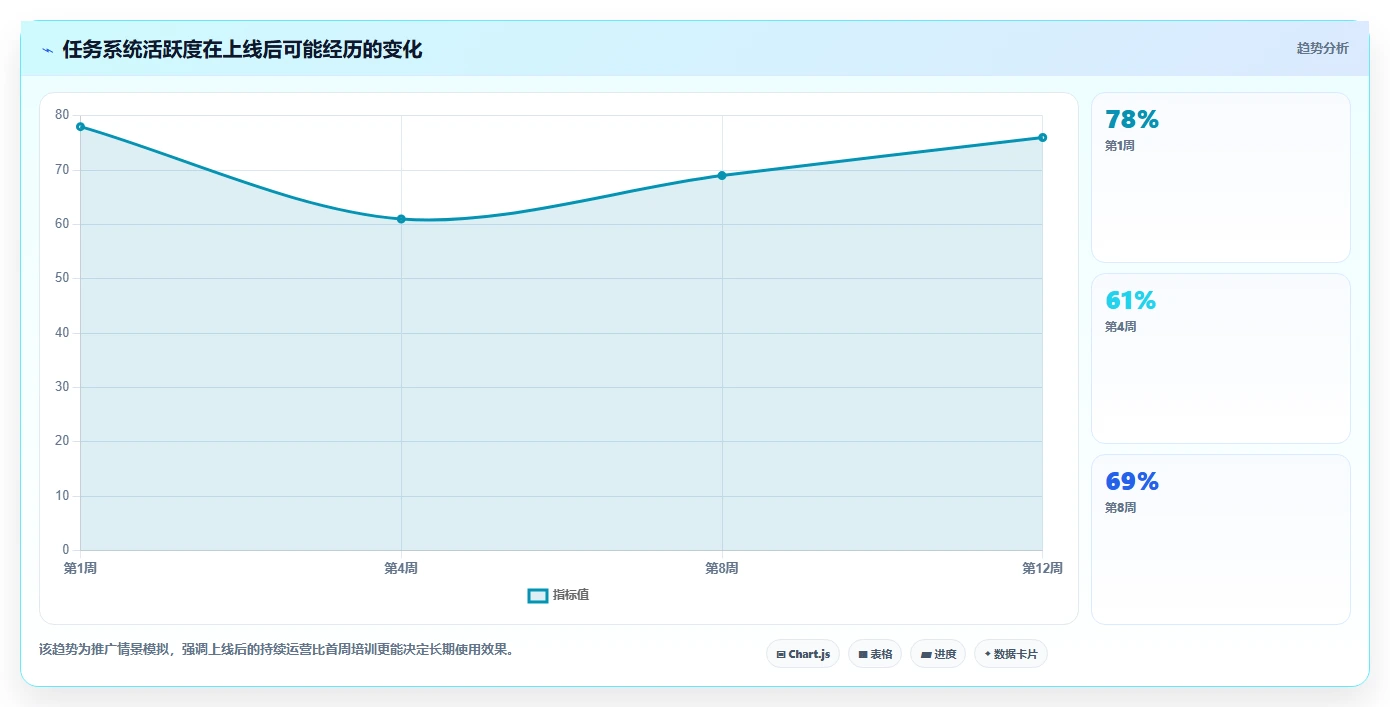Viewport: 1390px width, 707px height.
Task: Click the 第12周 x-axis label
Action: (1042, 569)
